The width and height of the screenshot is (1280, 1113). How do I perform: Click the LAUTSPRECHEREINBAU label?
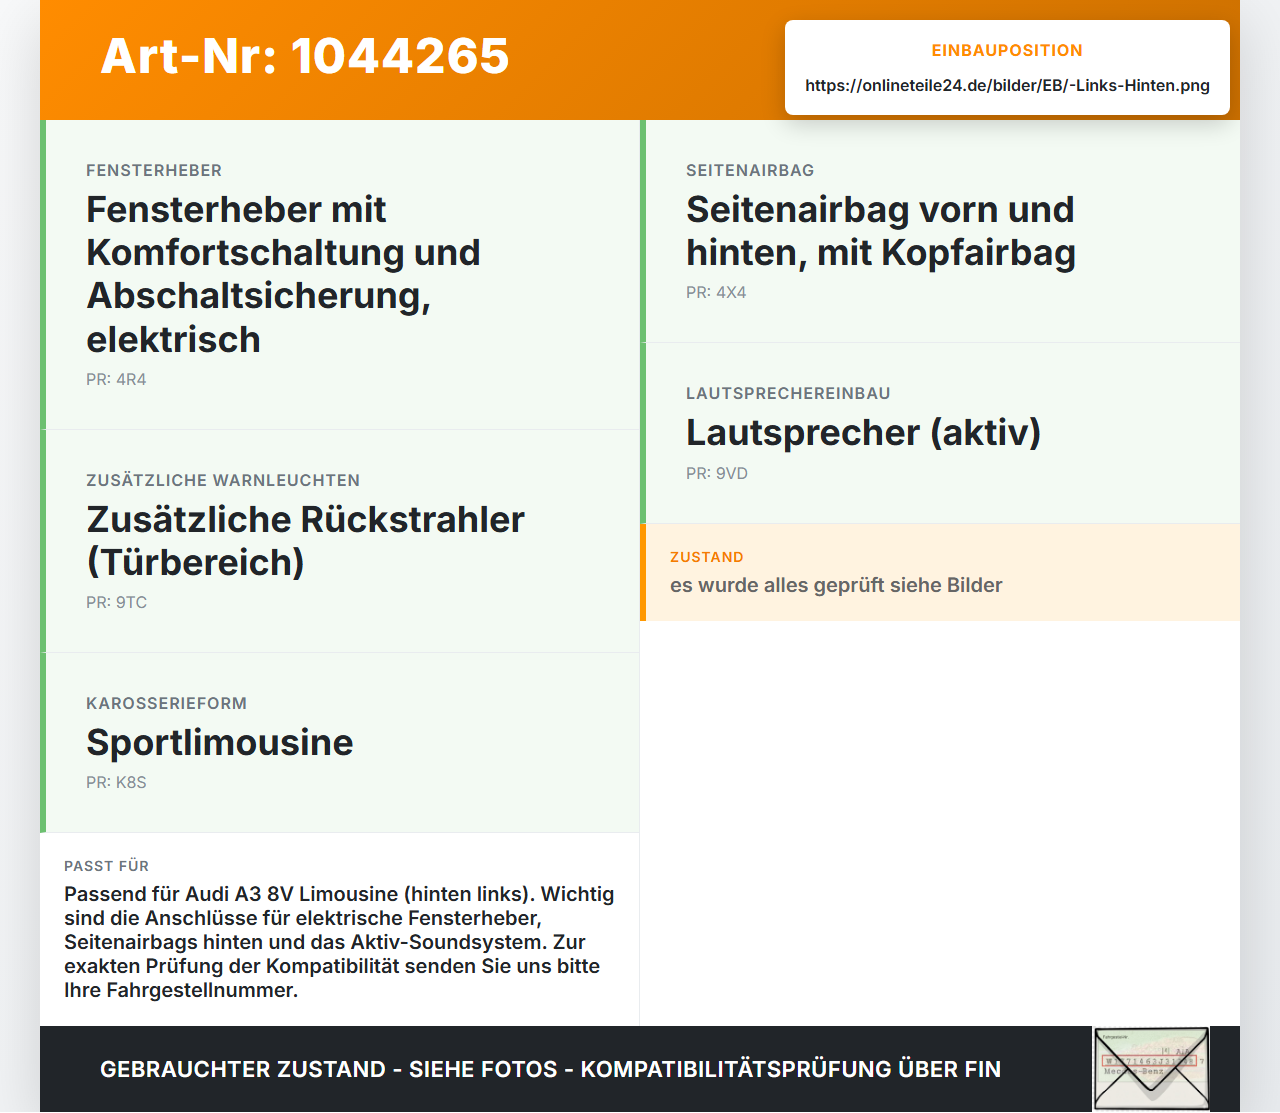[x=788, y=393]
